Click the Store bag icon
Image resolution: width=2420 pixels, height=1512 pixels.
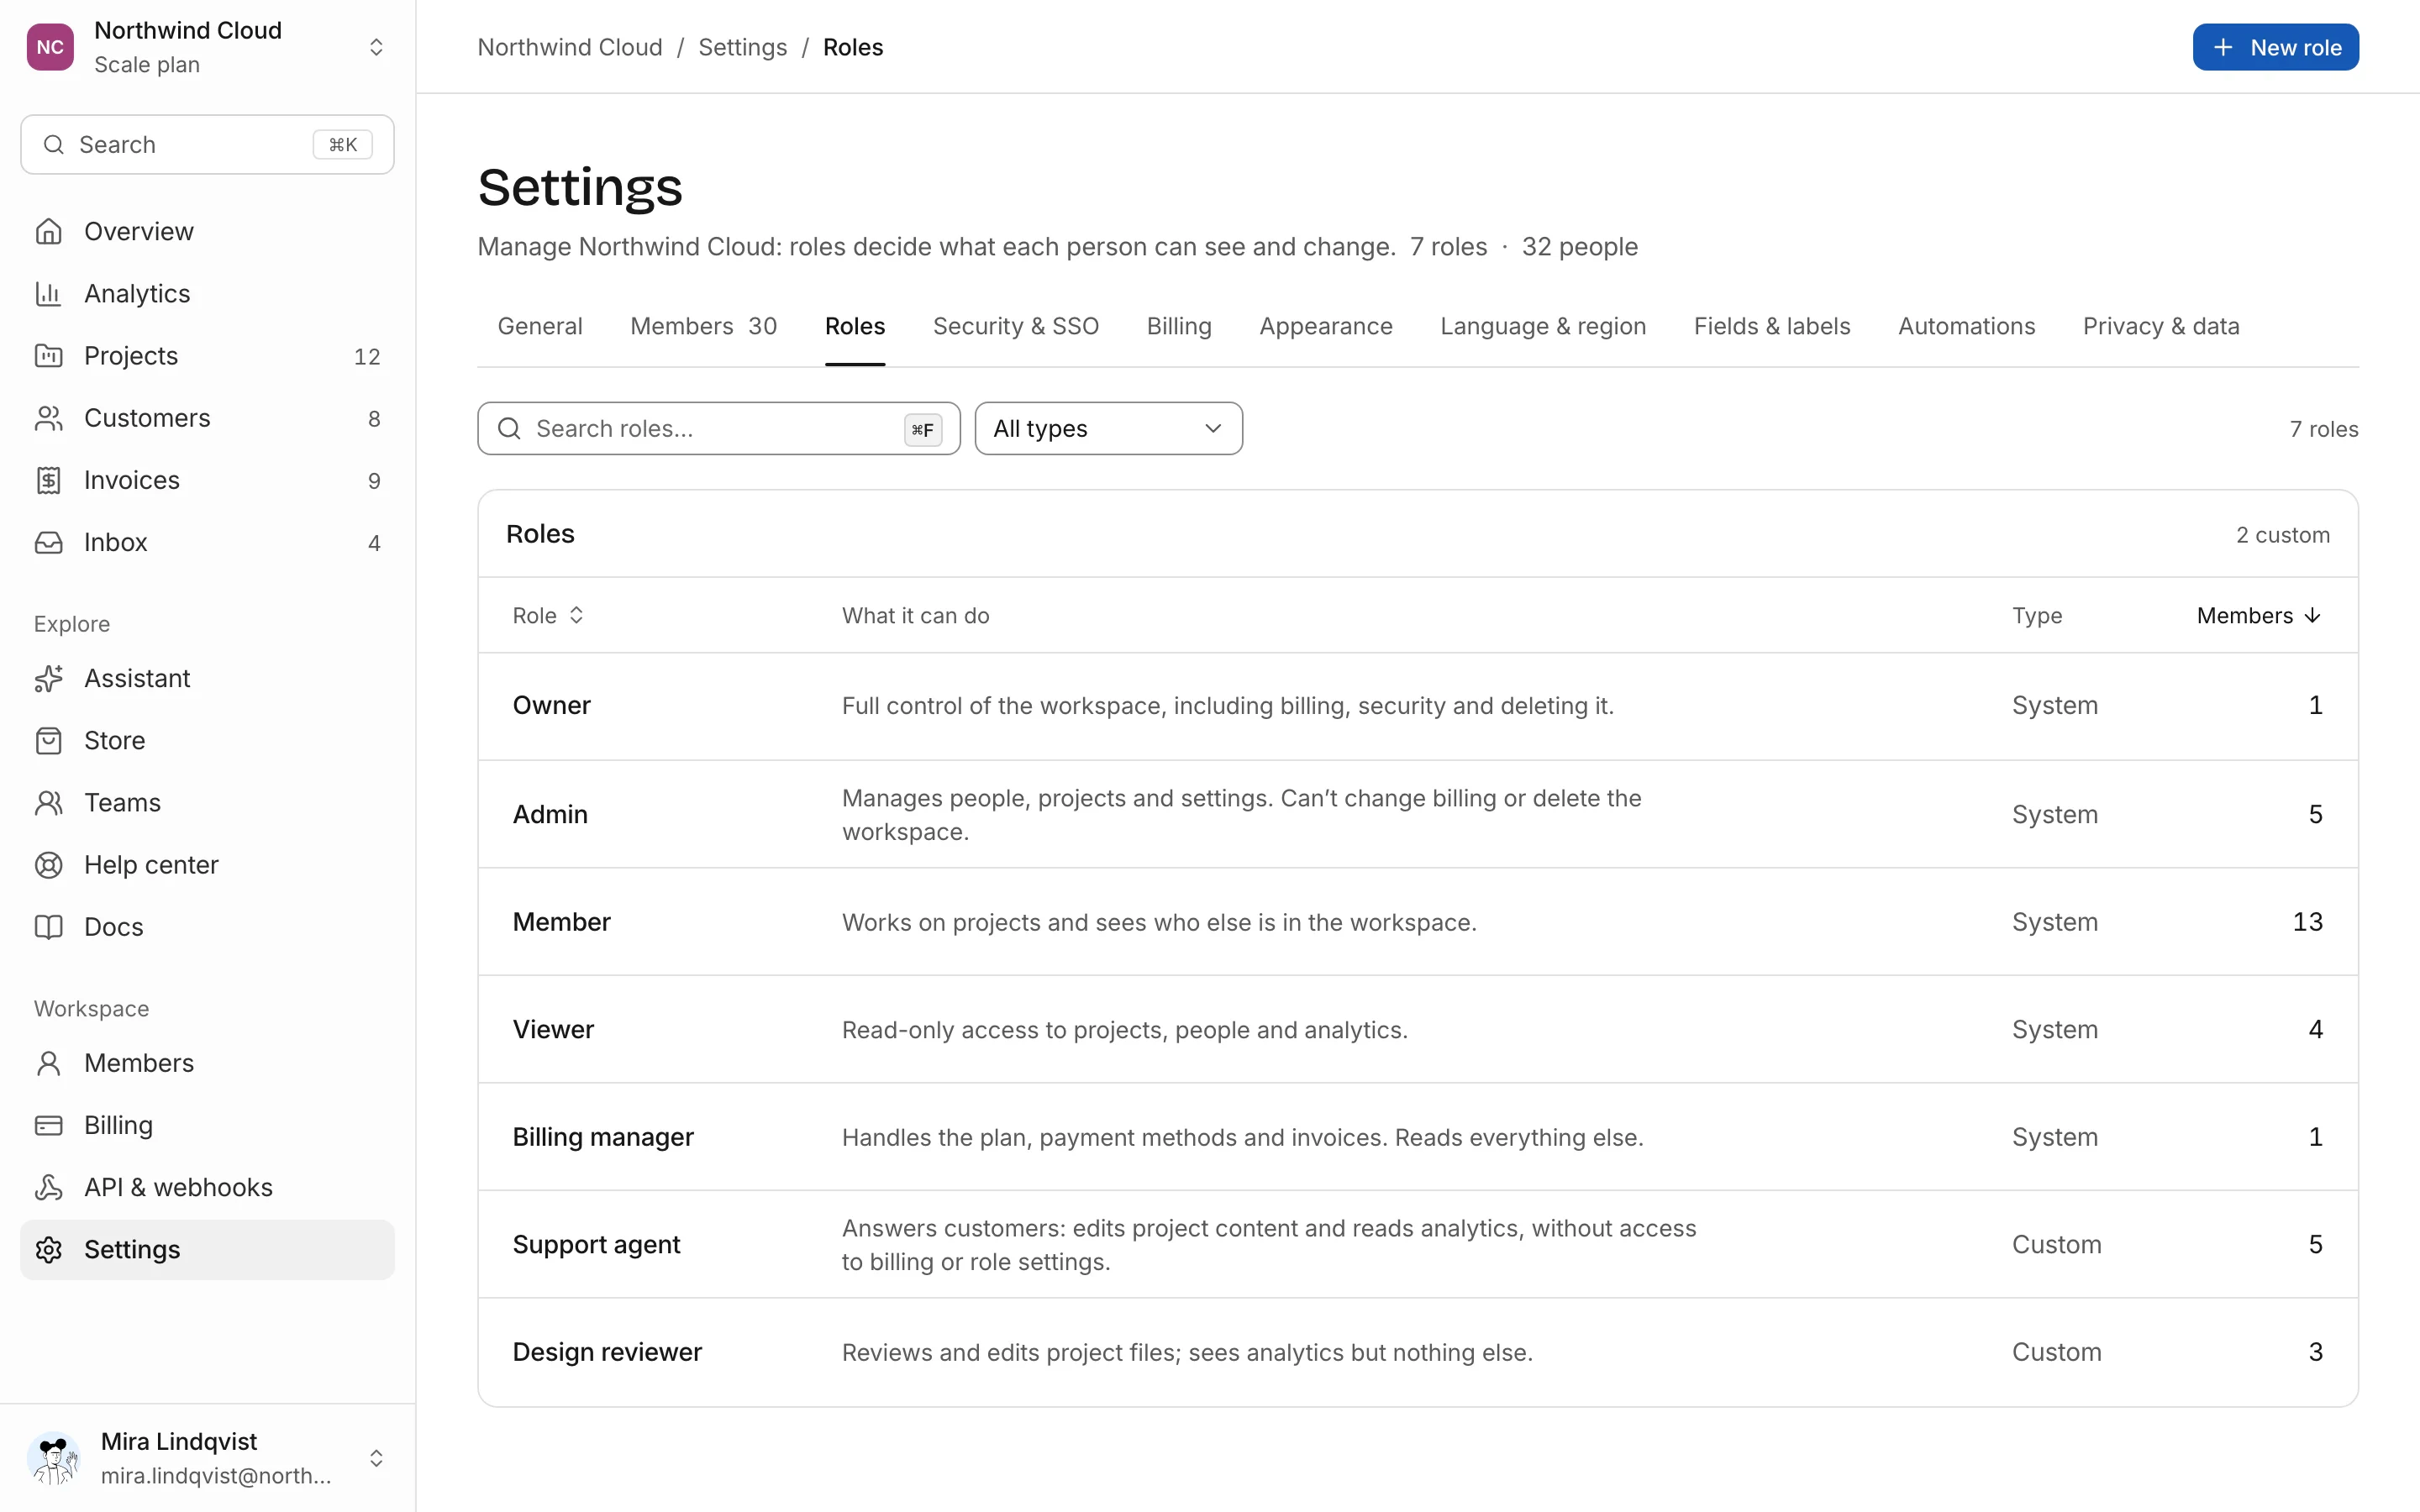point(48,740)
